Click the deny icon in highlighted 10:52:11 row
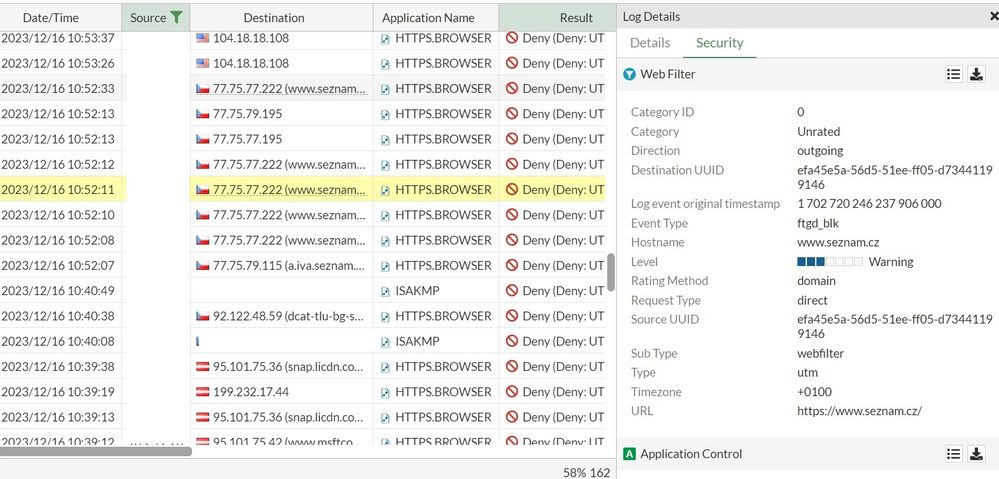 click(512, 189)
